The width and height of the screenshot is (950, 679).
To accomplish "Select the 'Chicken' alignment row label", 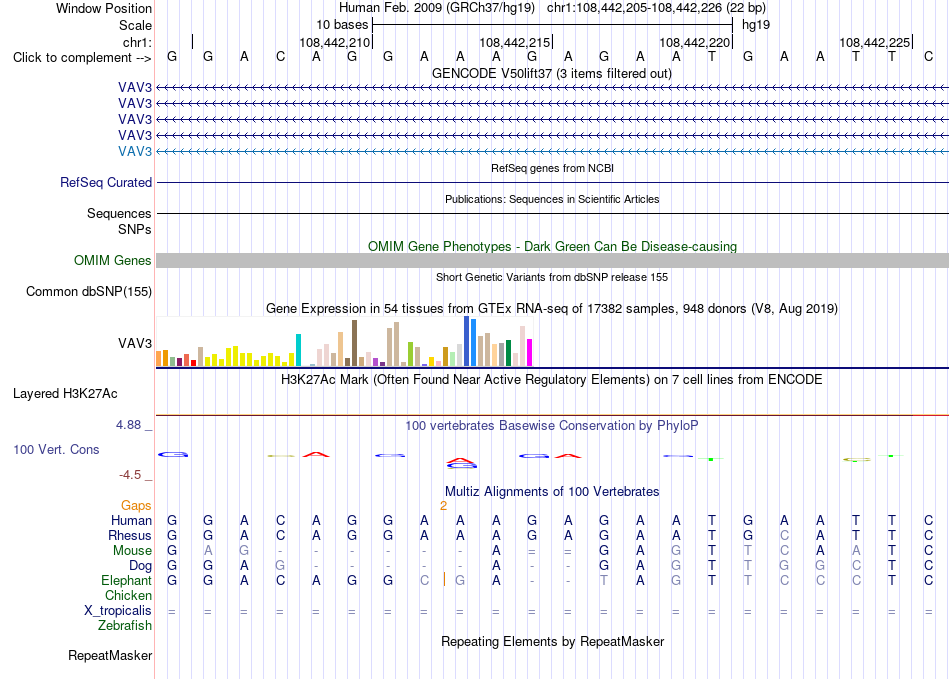I will point(128,595).
